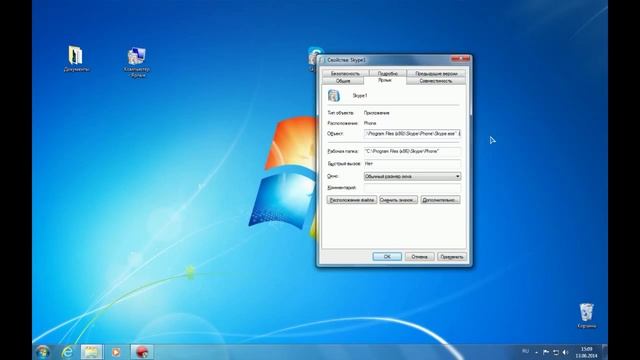Open the Action Center flag icon

click(x=546, y=352)
